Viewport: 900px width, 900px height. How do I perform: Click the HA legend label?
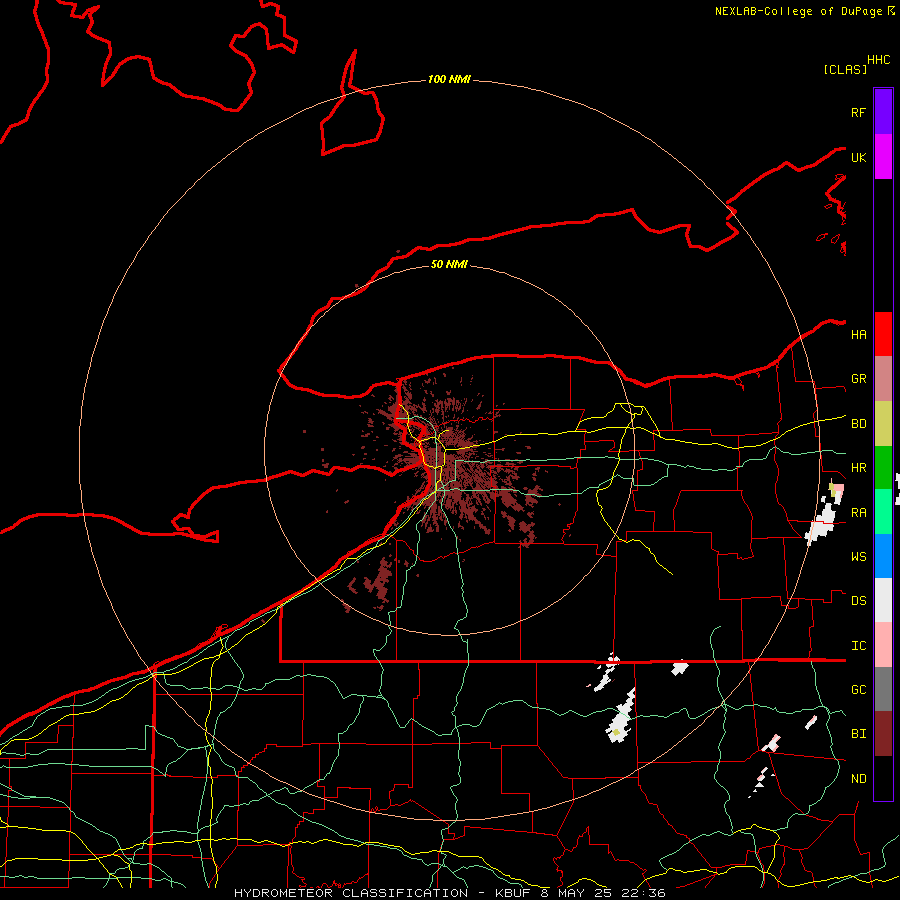click(x=858, y=335)
